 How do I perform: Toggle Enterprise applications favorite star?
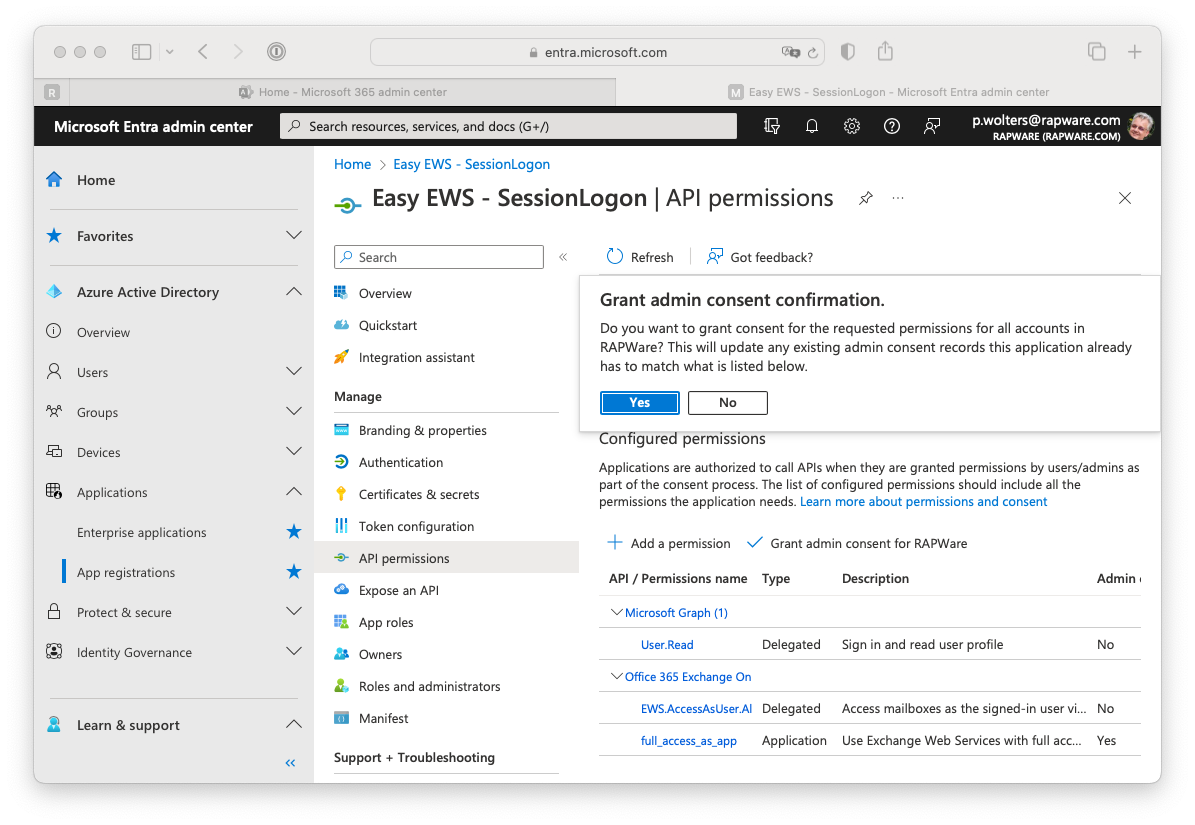tap(293, 532)
